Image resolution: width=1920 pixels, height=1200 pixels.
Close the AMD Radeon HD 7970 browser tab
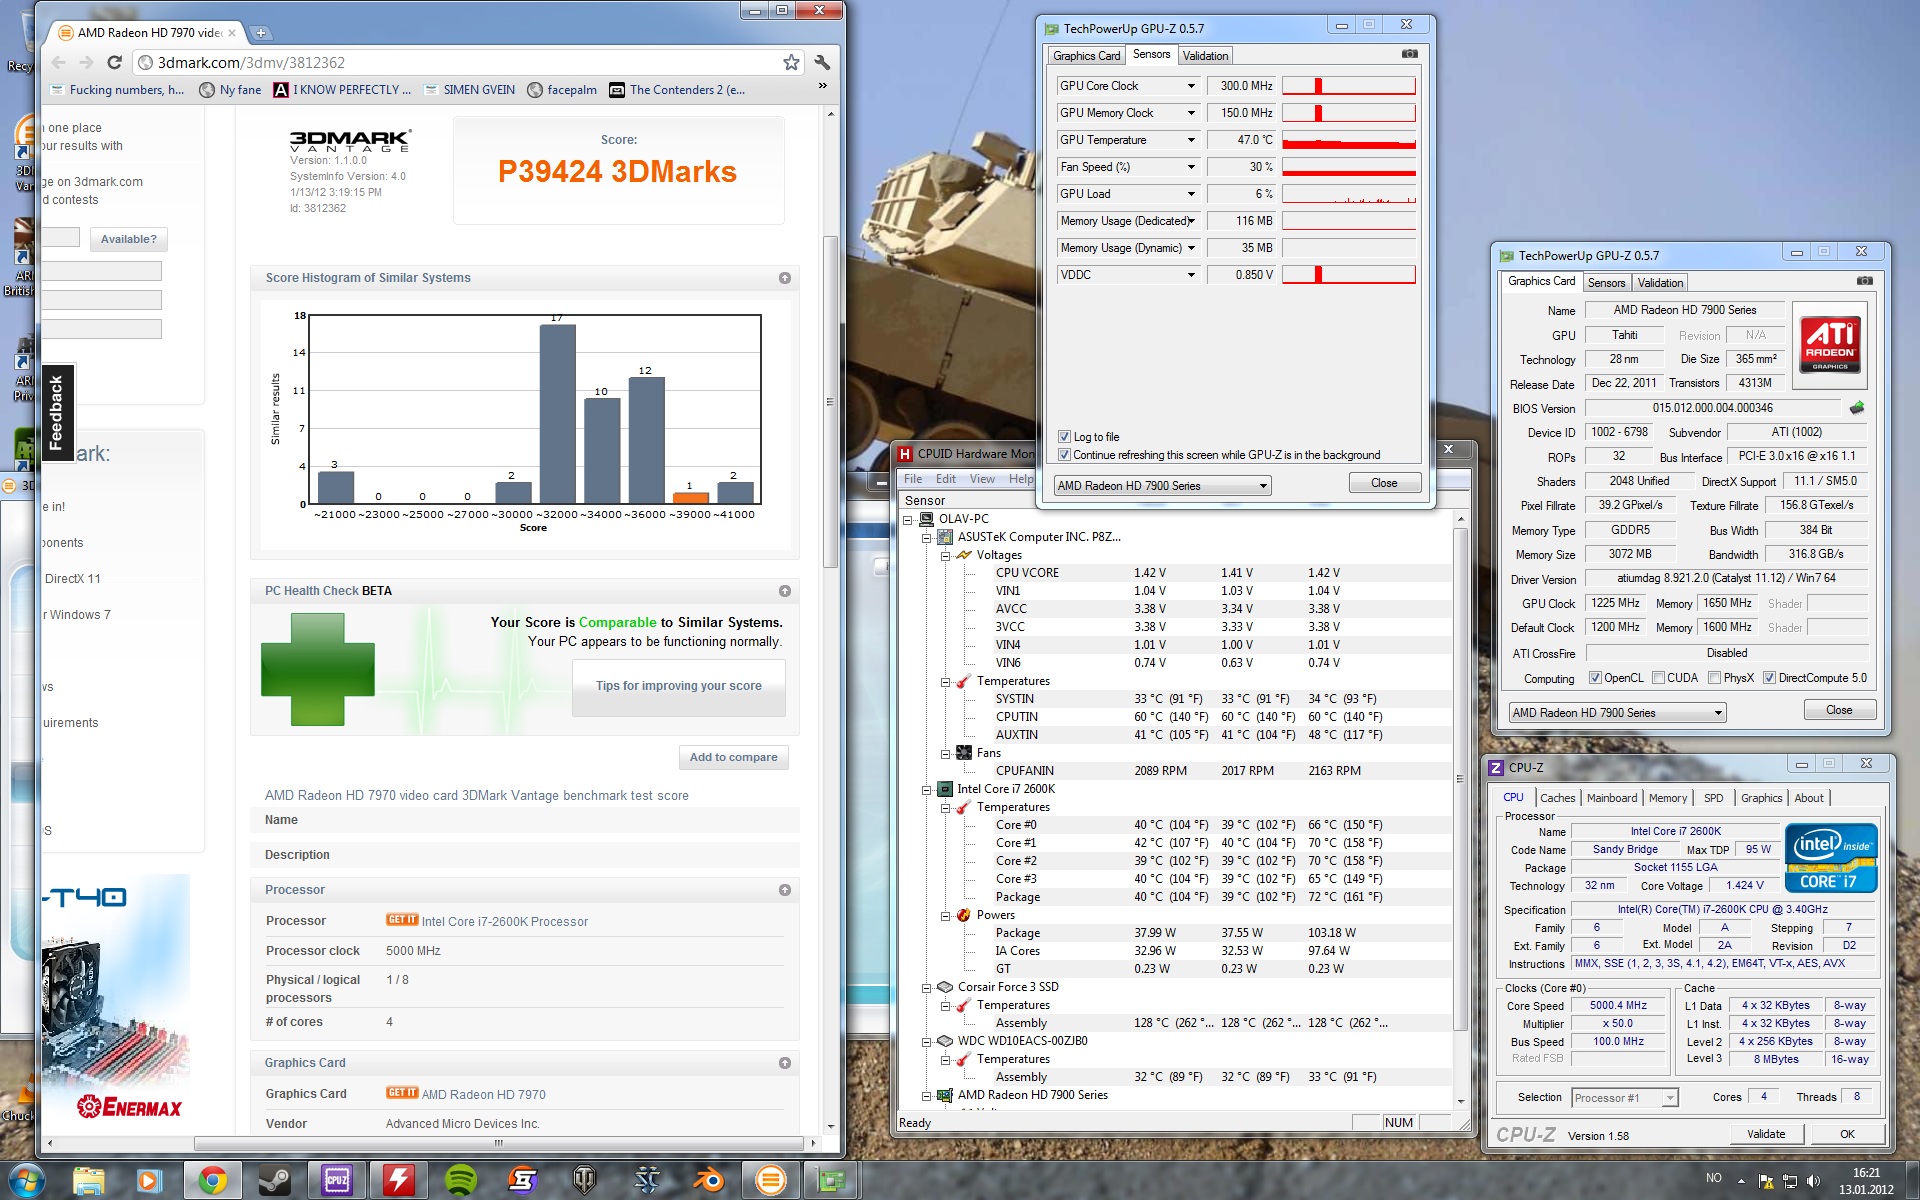[x=232, y=33]
